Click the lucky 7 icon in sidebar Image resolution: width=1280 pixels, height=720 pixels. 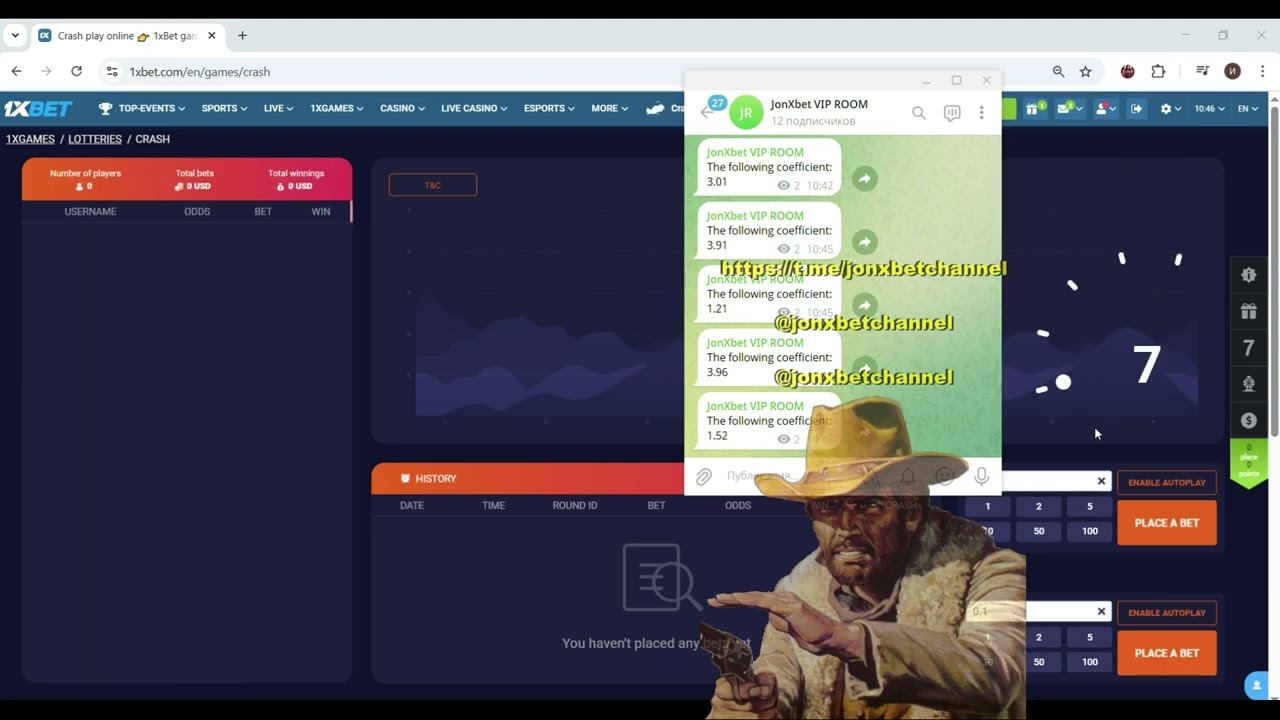pyautogui.click(x=1248, y=348)
